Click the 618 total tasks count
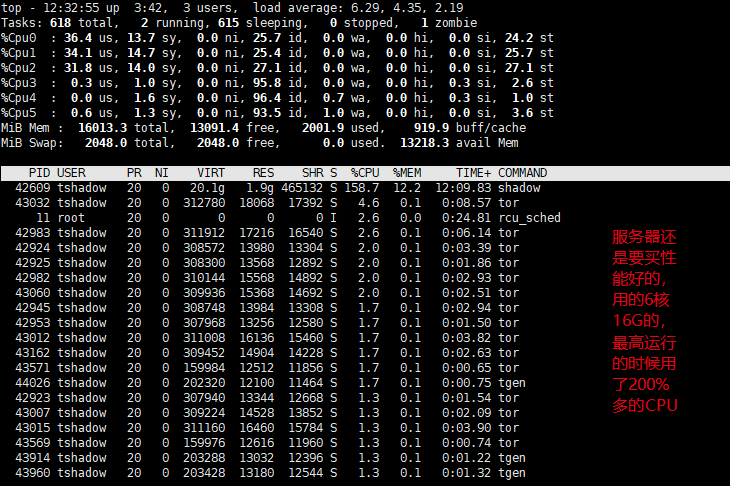The image size is (730, 486). (x=61, y=23)
